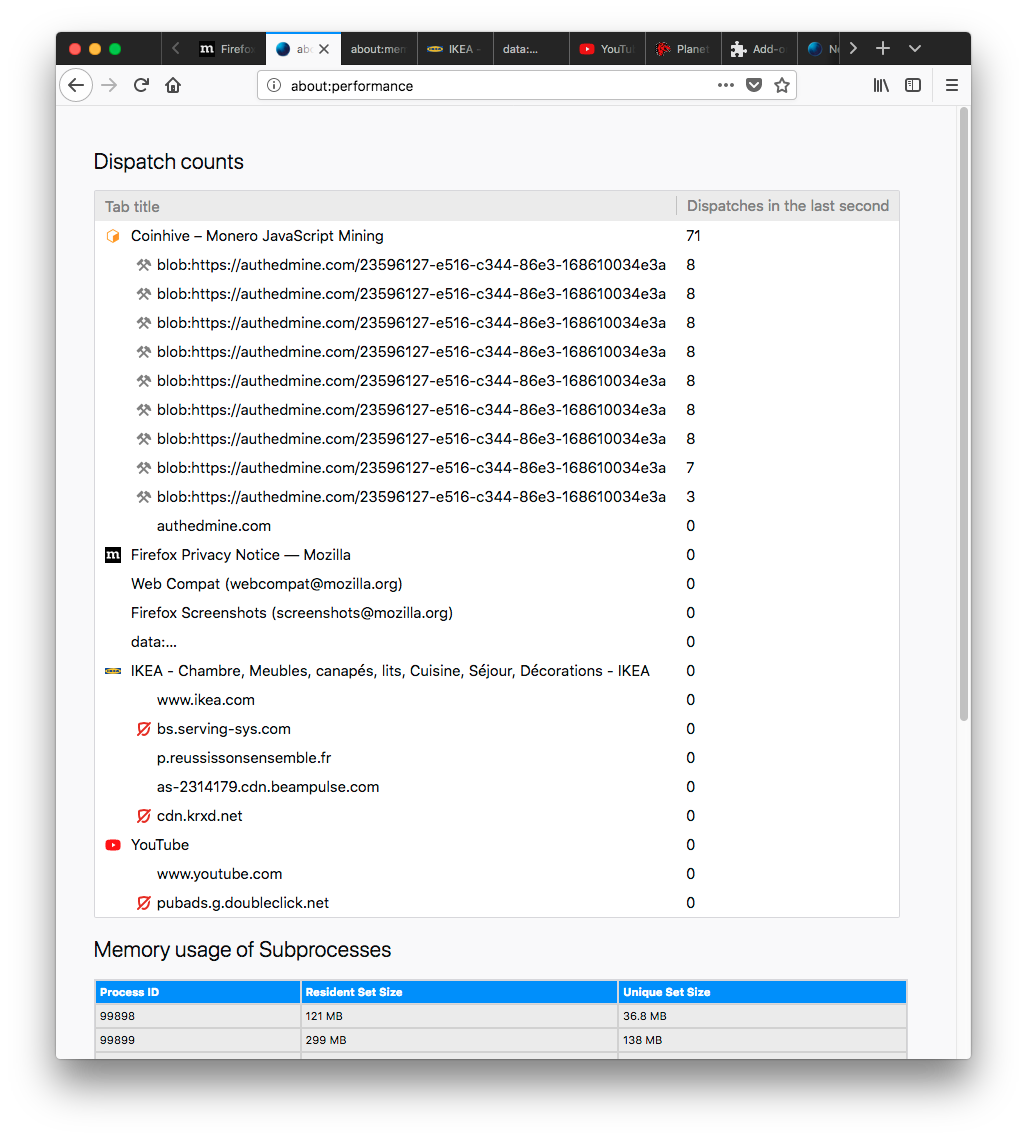
Task: Open the Library bookshelf icon
Action: (x=881, y=85)
